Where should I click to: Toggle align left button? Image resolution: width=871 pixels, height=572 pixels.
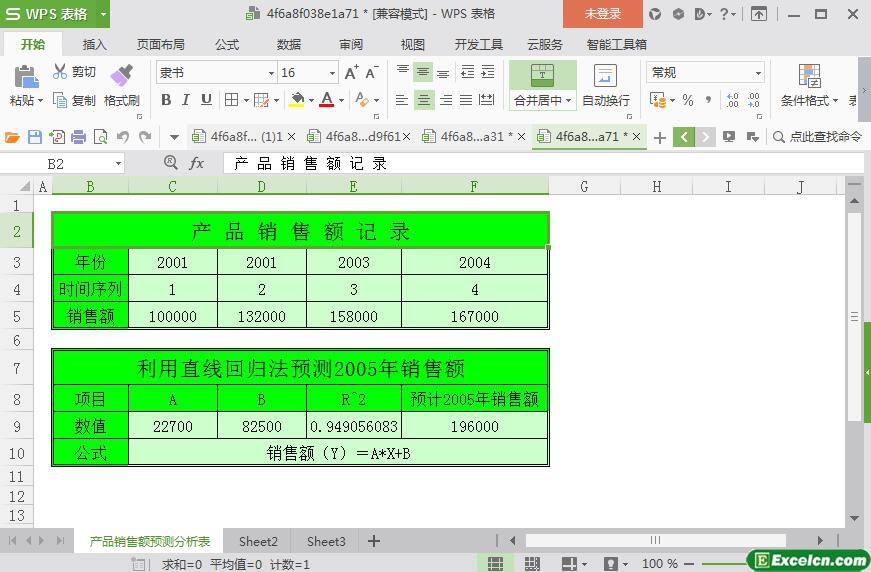402,100
